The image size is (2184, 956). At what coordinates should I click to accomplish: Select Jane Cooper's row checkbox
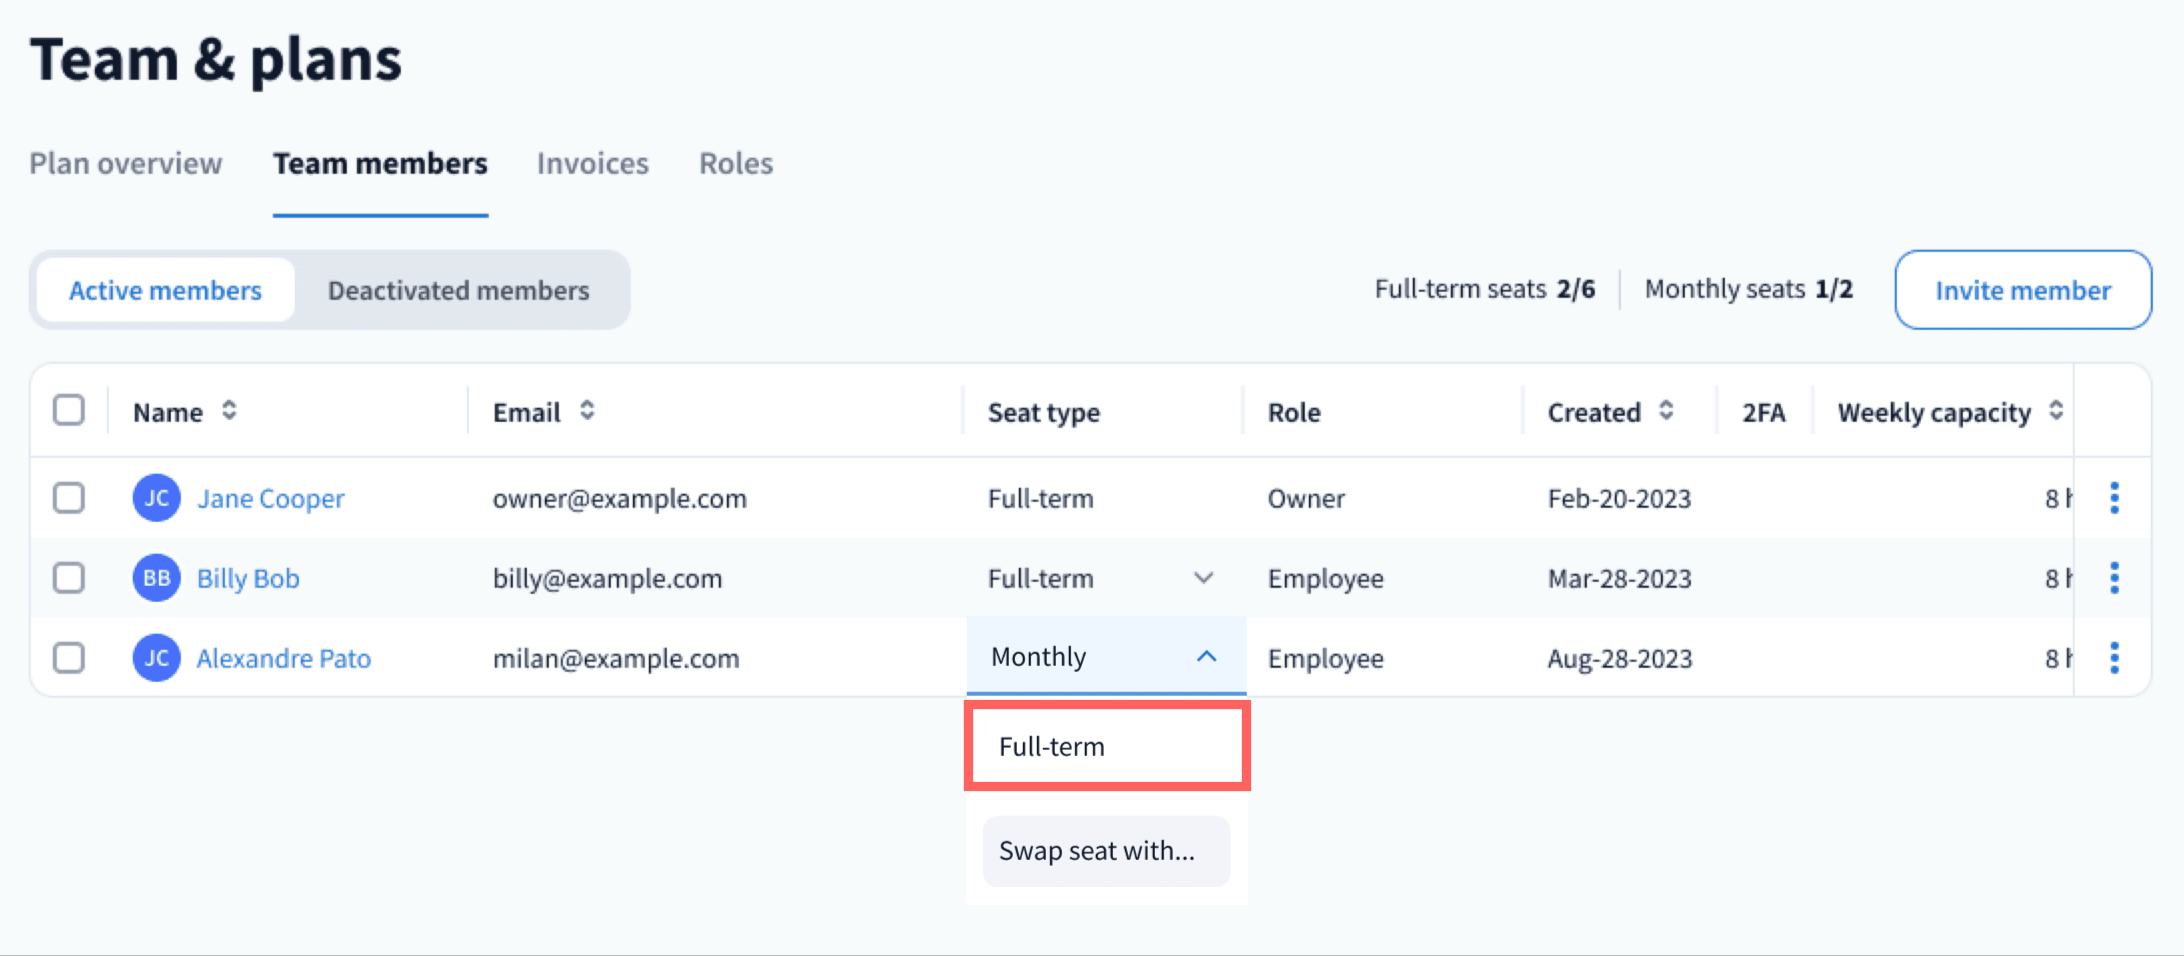[69, 498]
